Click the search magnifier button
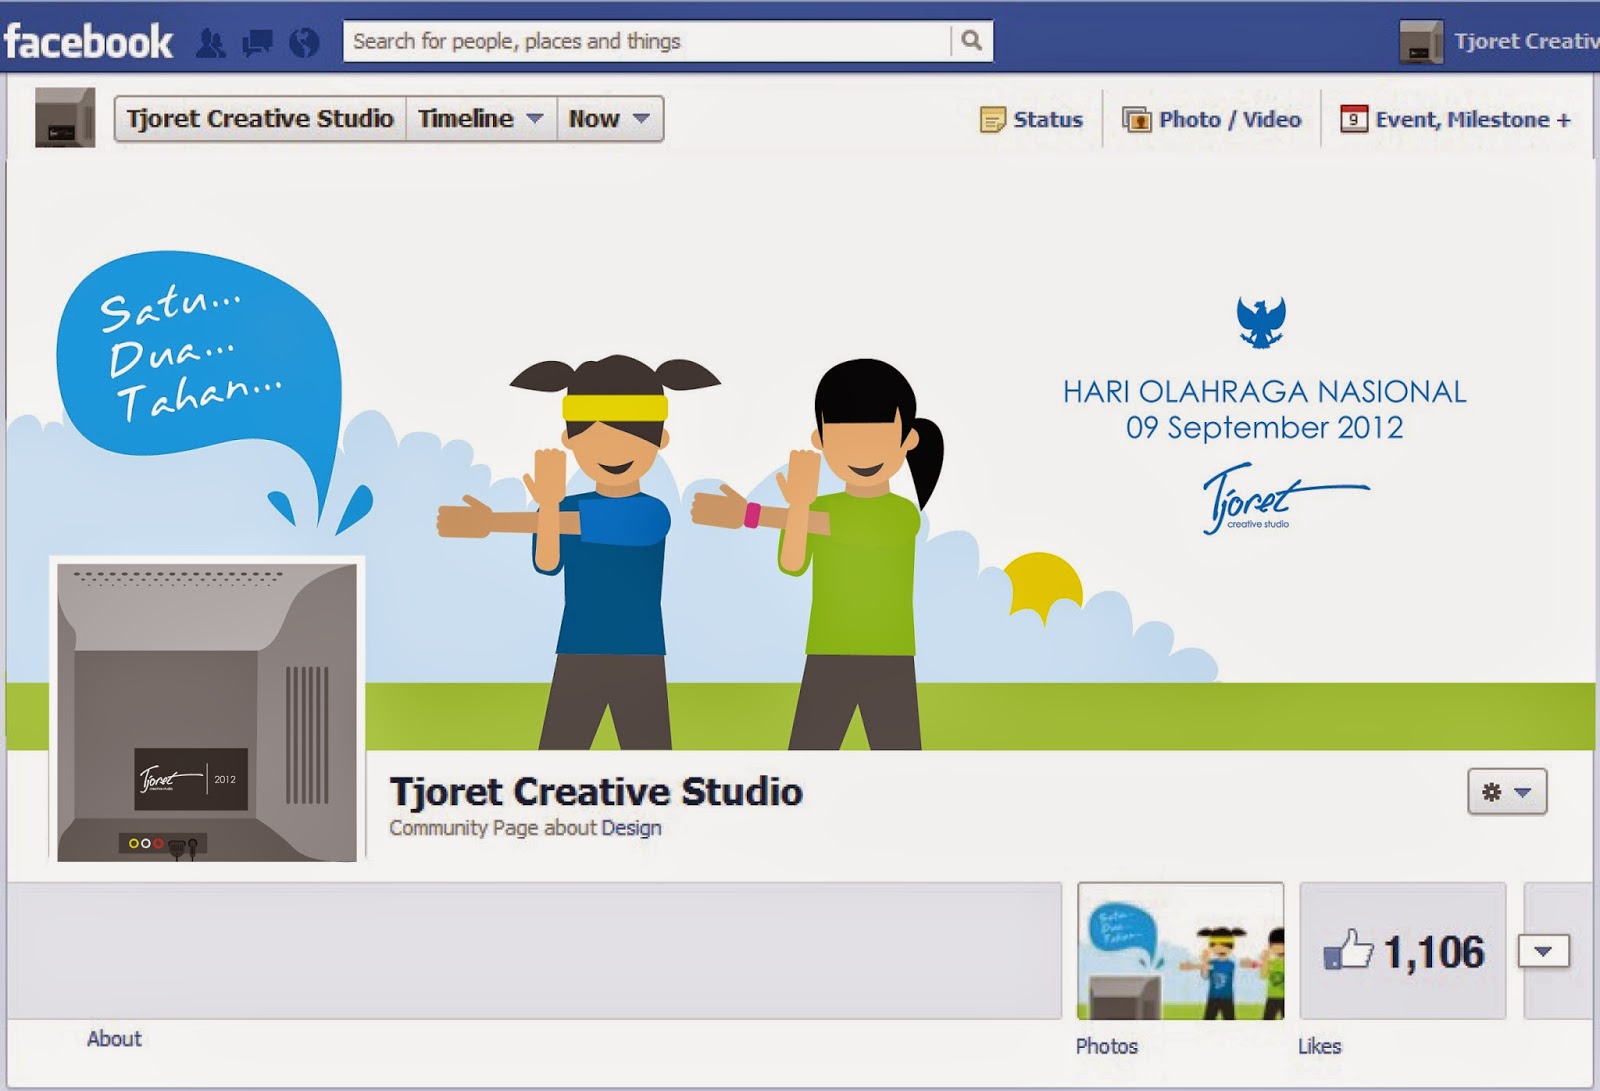The width and height of the screenshot is (1600, 1091). pos(971,41)
